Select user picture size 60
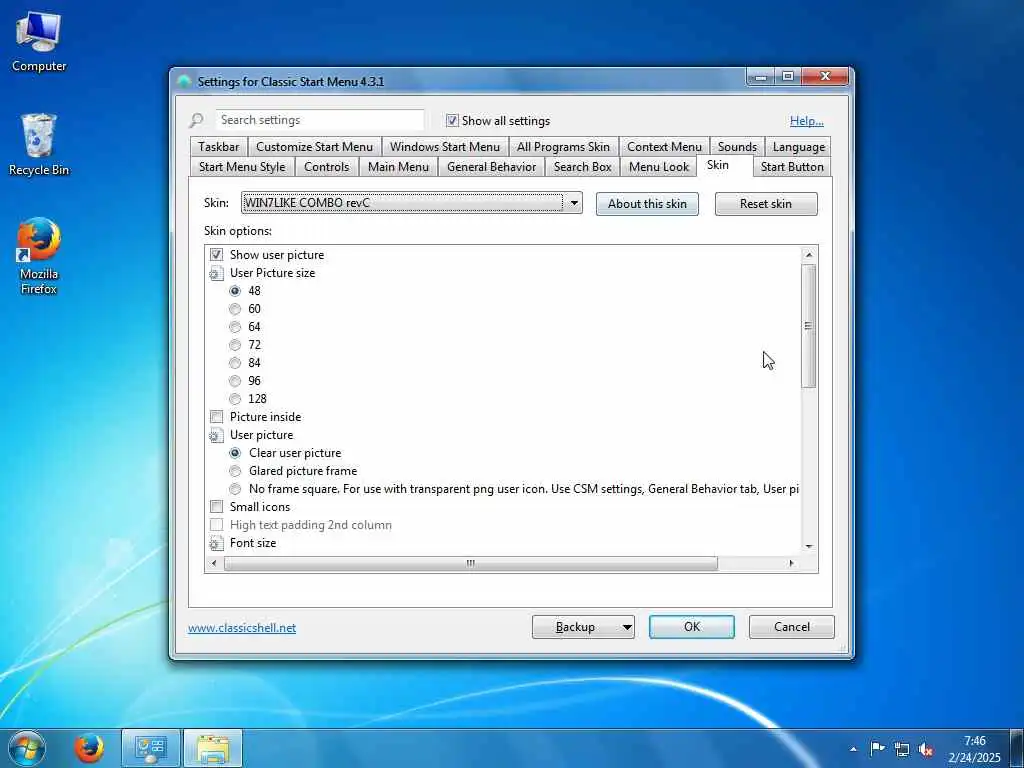 coord(235,309)
